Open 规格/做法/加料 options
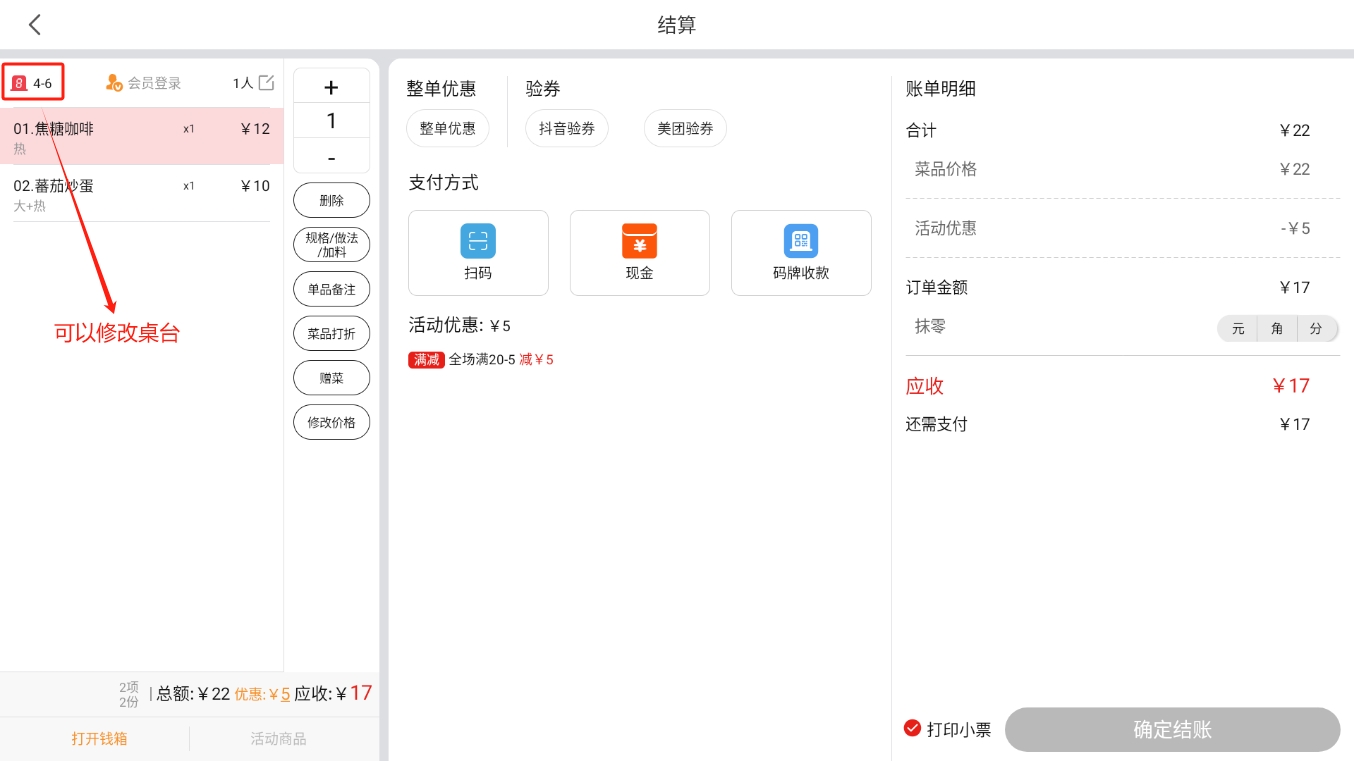 coord(331,245)
